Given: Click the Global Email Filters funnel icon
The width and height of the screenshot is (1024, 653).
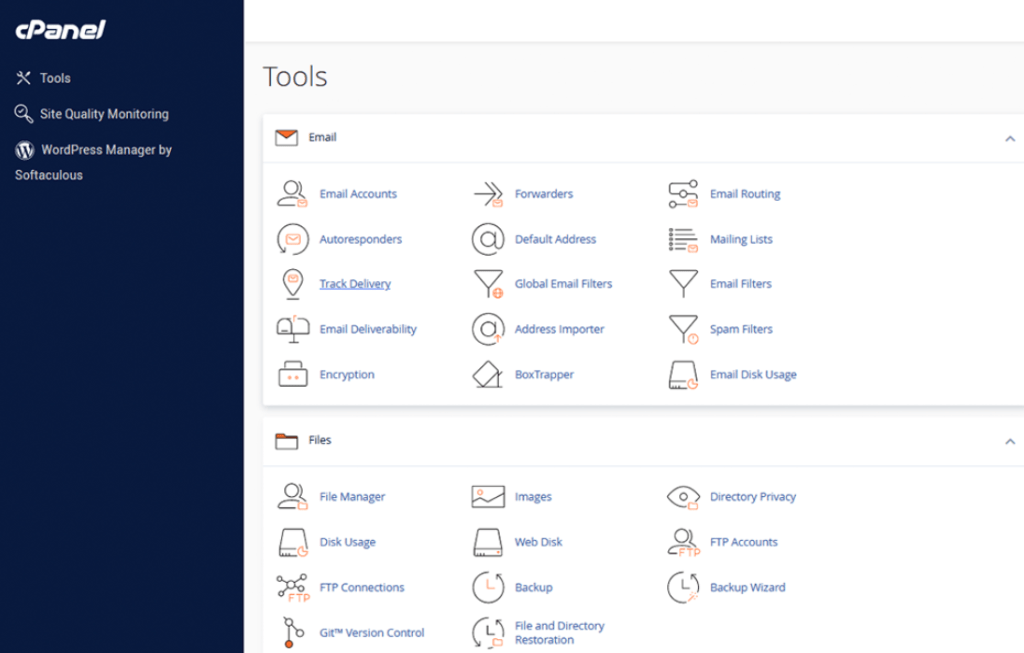Looking at the screenshot, I should click(488, 284).
